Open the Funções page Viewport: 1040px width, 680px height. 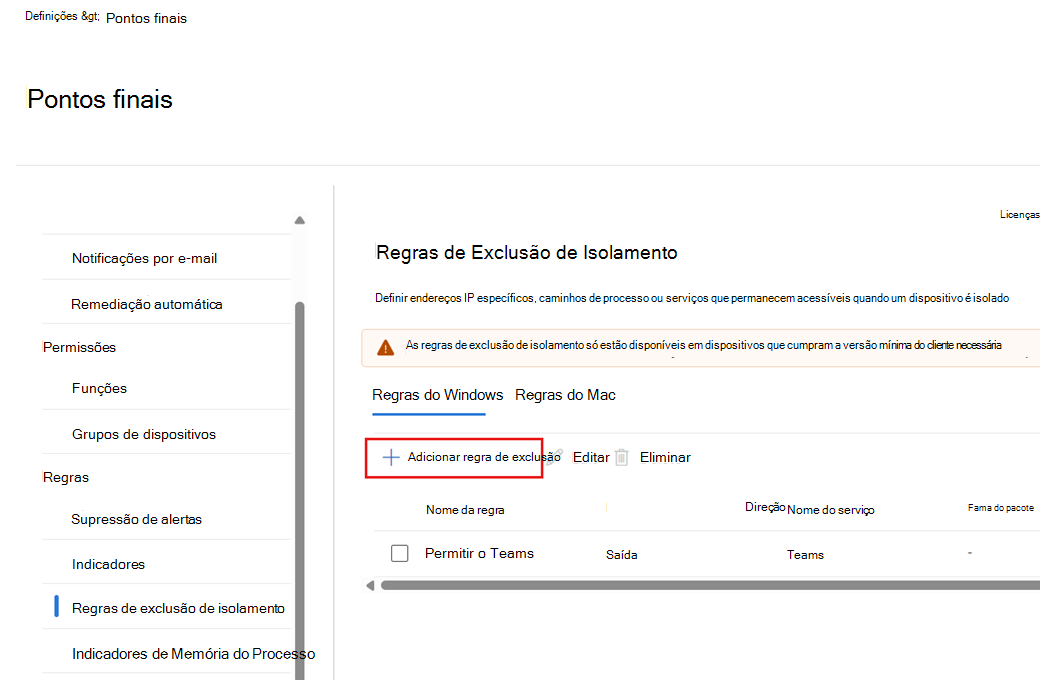click(x=99, y=388)
